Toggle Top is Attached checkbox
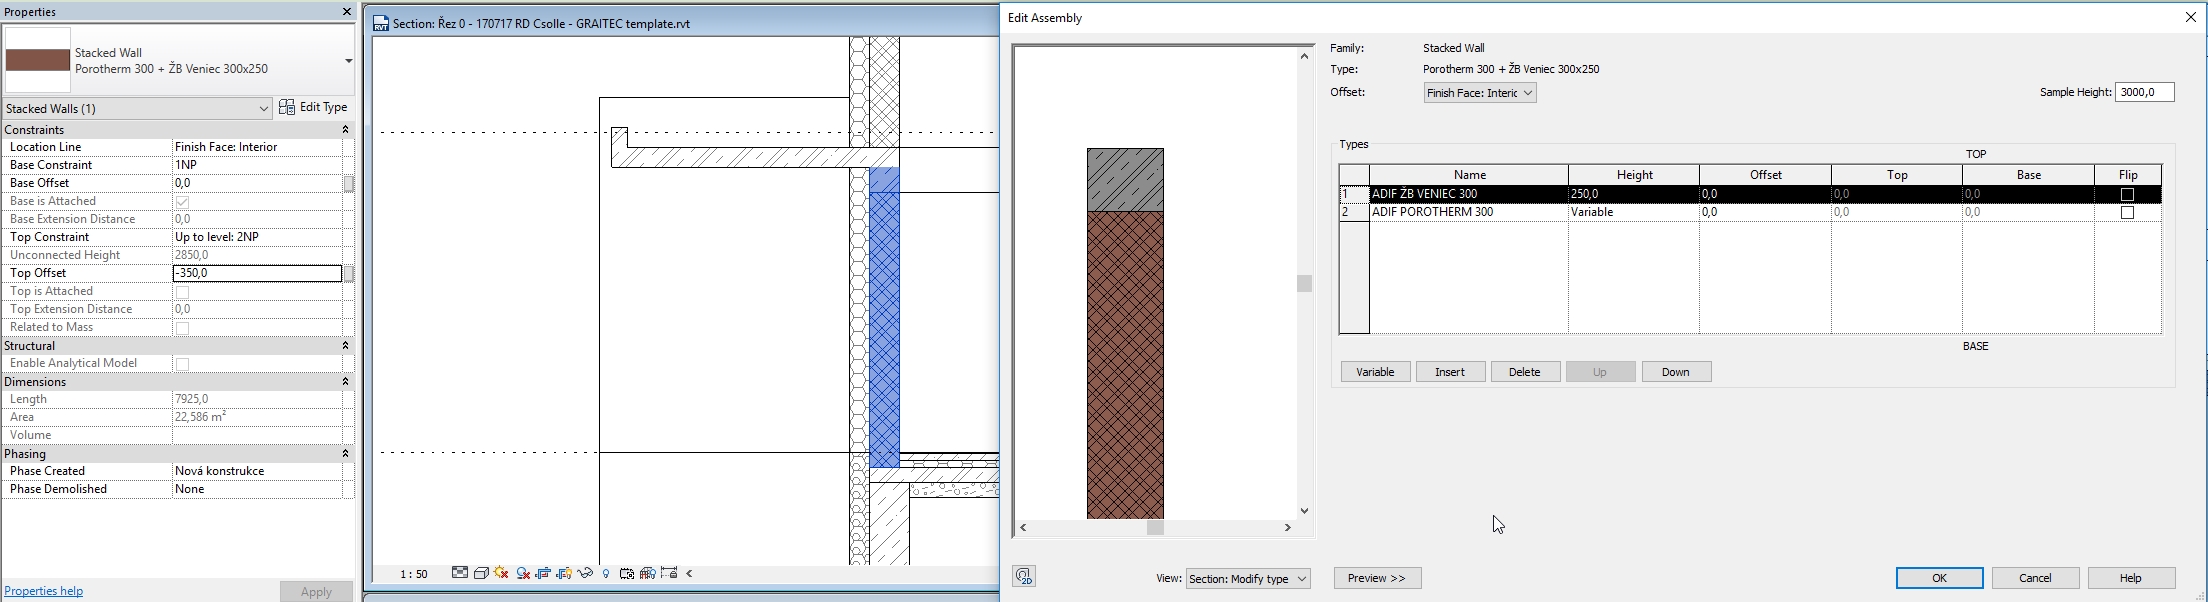This screenshot has height=602, width=2208. pyautogui.click(x=182, y=292)
